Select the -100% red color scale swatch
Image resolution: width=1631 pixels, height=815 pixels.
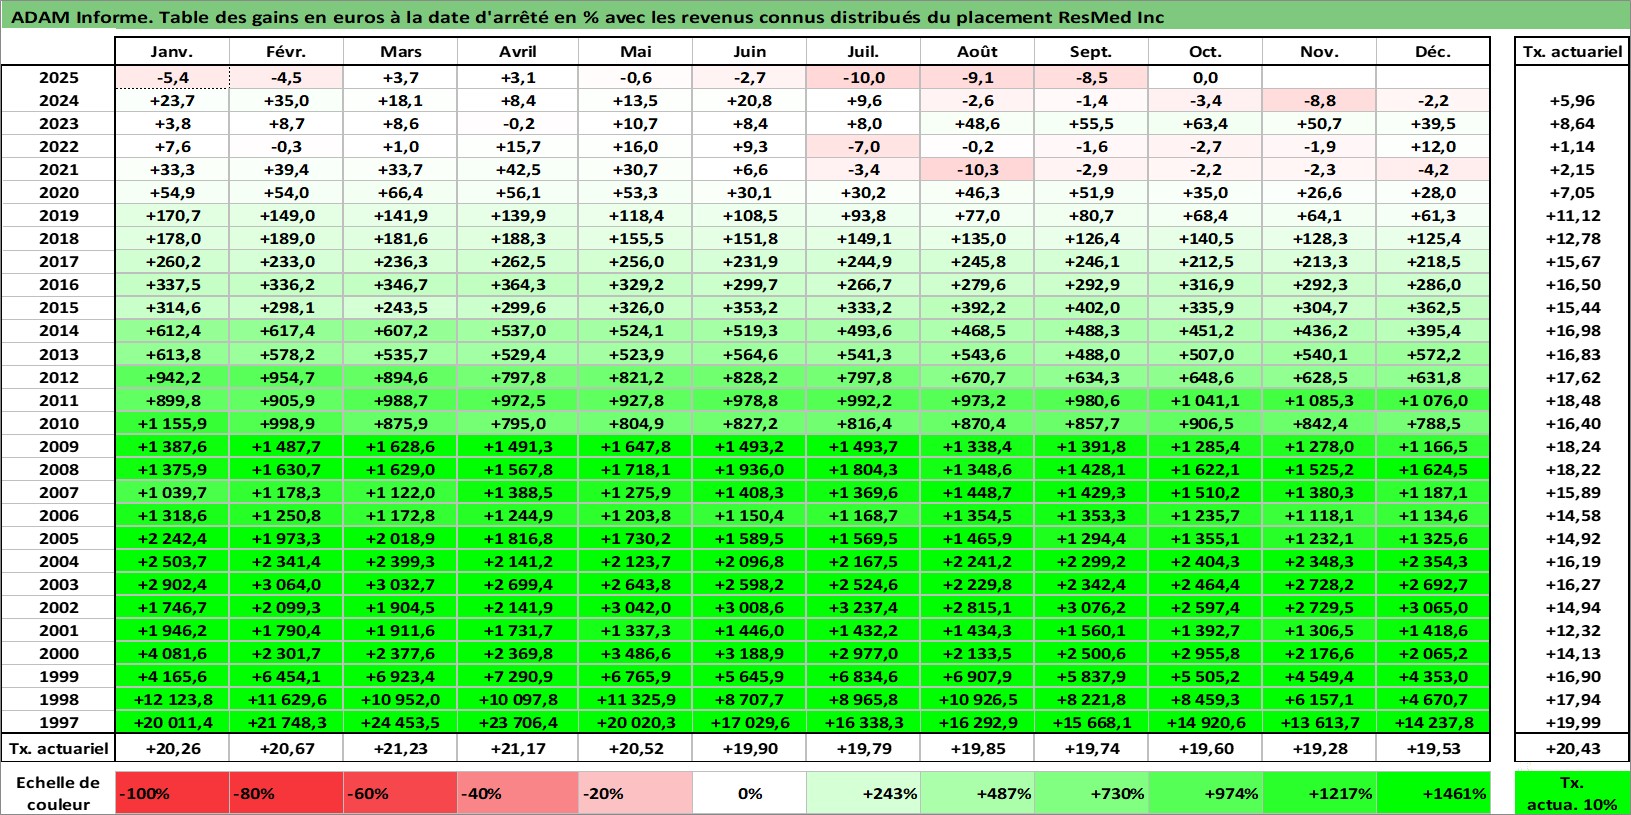coord(173,792)
